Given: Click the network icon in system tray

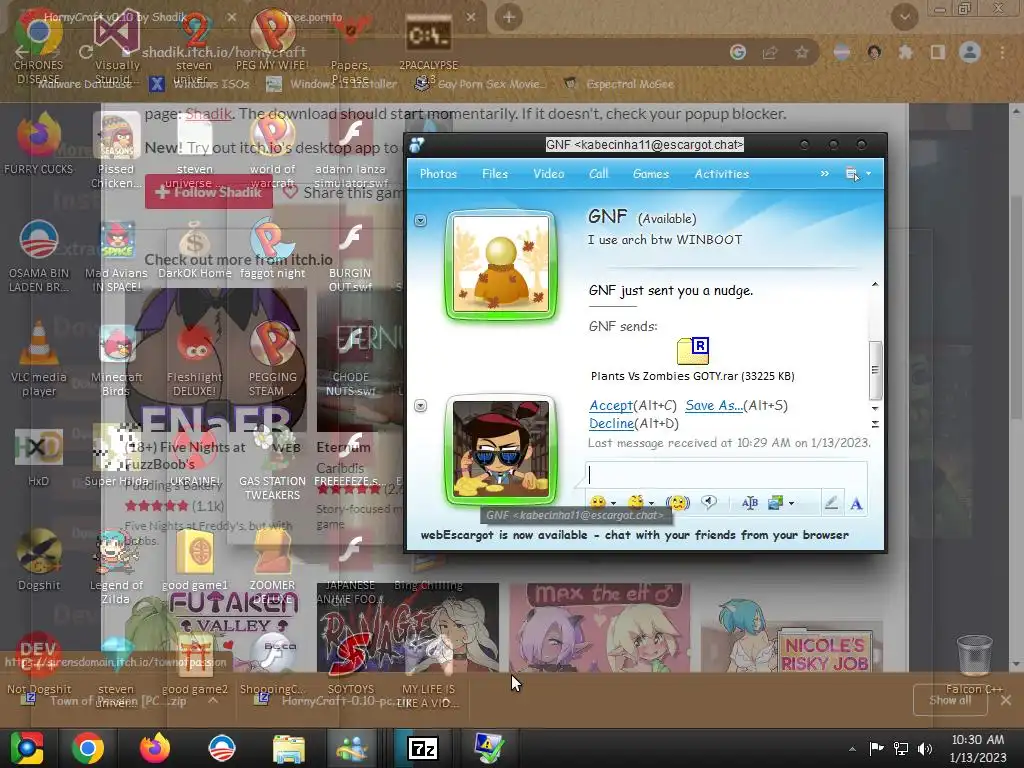Looking at the screenshot, I should coord(901,749).
